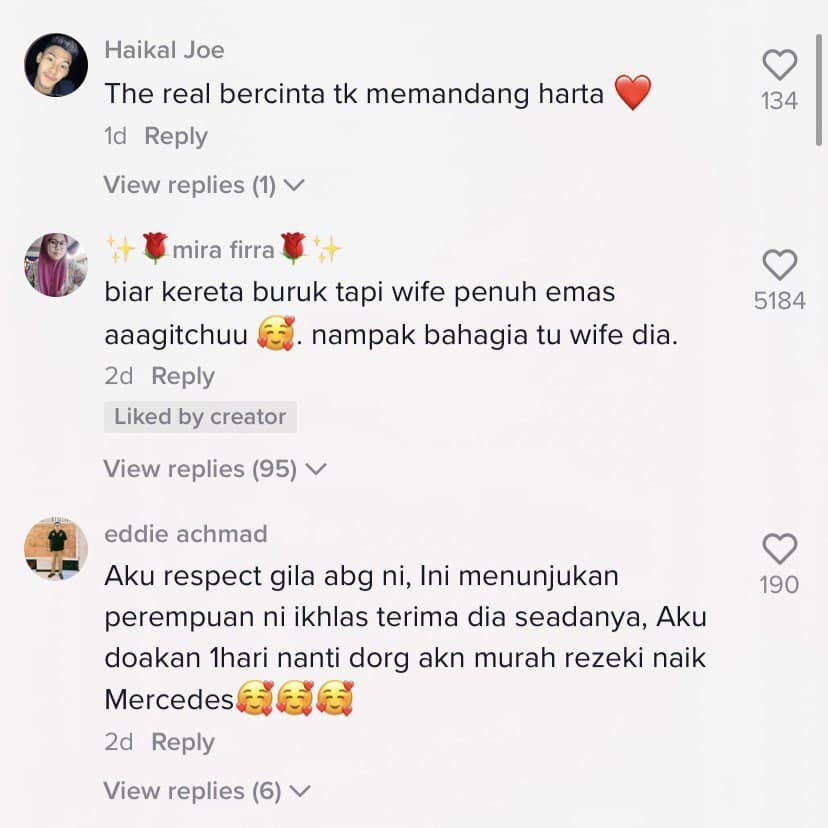Reply to mira firra's comment
The width and height of the screenshot is (828, 828).
click(183, 376)
